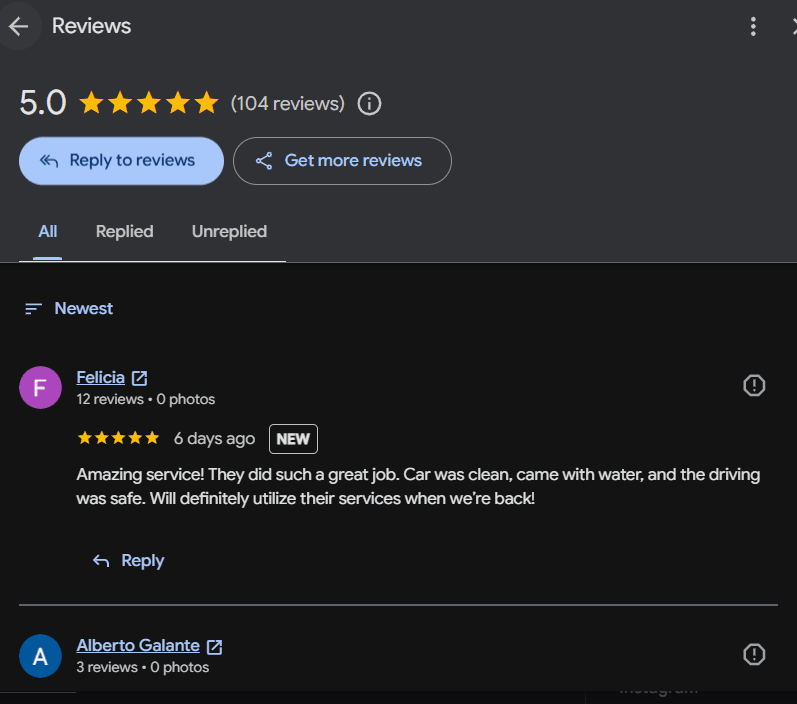Image resolution: width=797 pixels, height=704 pixels.
Task: Open Felicia's profile external link icon
Action: coord(139,378)
